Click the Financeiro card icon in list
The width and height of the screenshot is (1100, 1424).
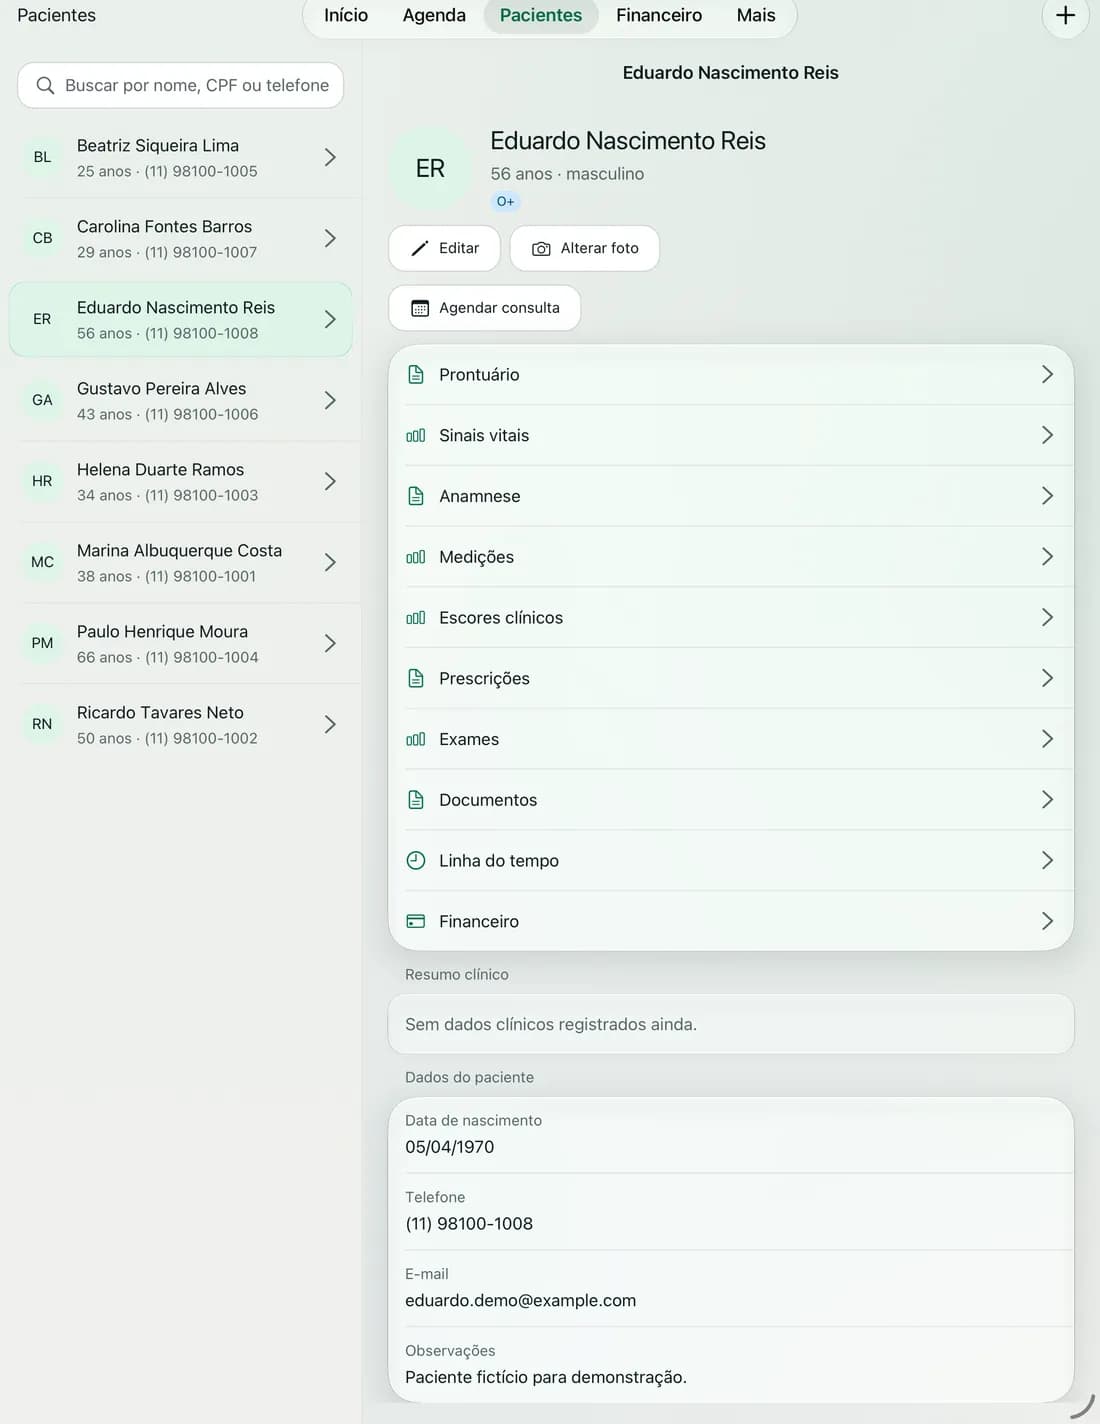[416, 921]
